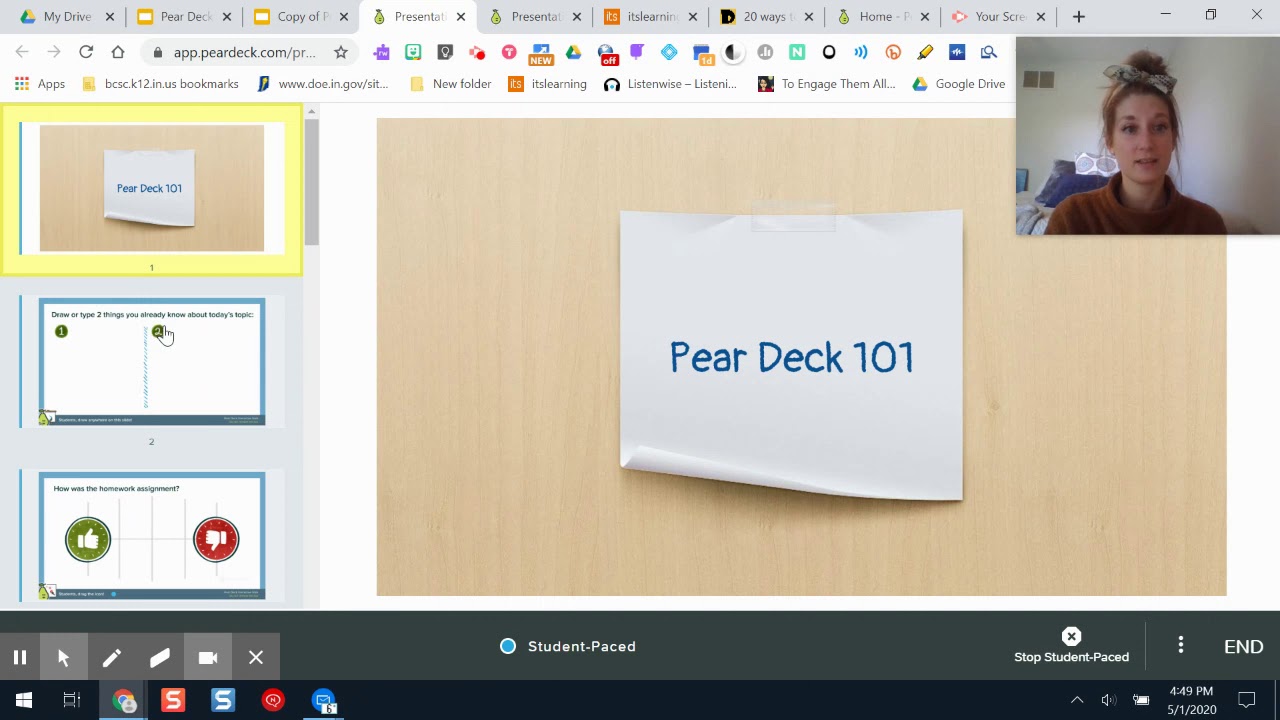Viewport: 1280px width, 720px height.
Task: Open the extension marked off
Action: 606,54
